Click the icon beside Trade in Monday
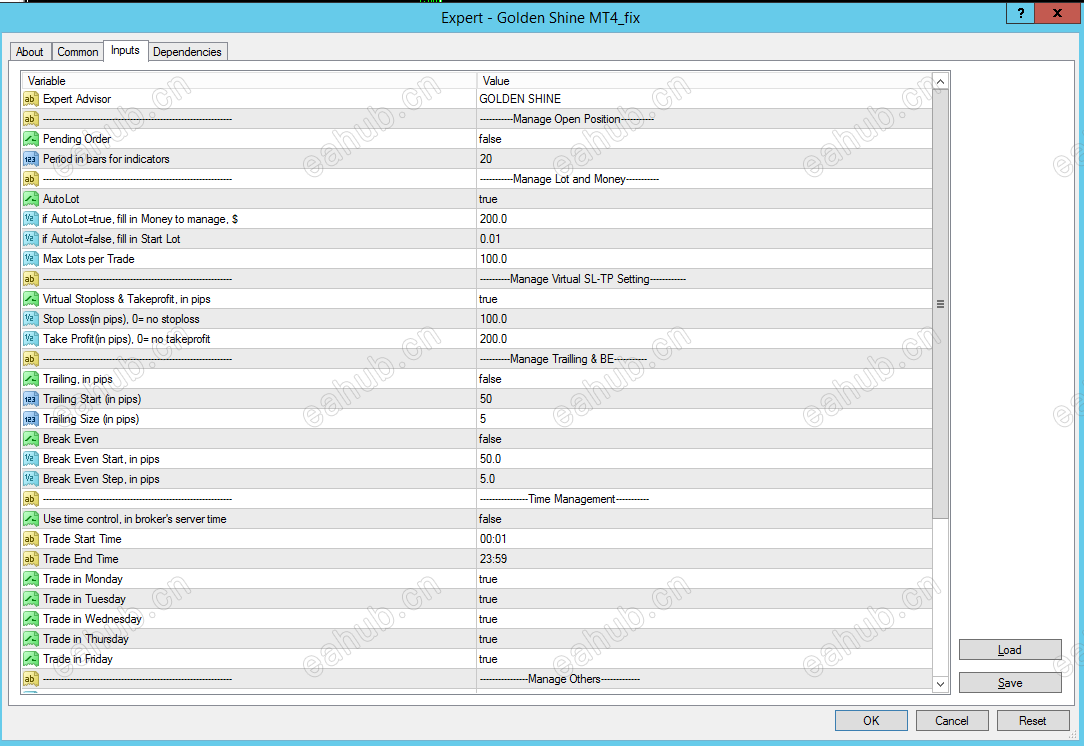1084x746 pixels. [30, 580]
